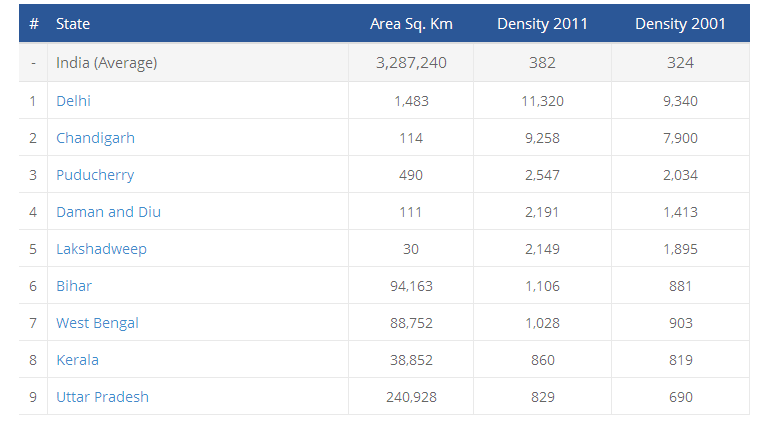
Task: Open the West Bengal link
Action: click(x=98, y=323)
